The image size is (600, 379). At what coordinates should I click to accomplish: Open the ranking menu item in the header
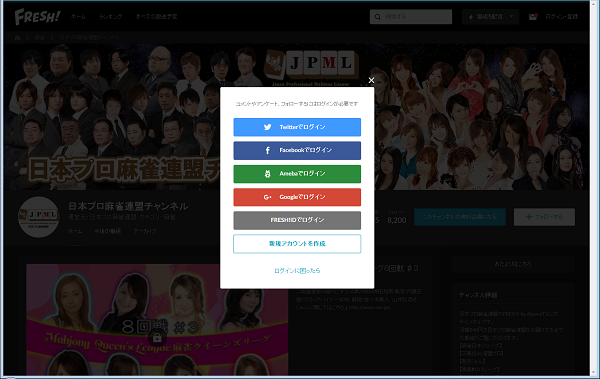(111, 17)
